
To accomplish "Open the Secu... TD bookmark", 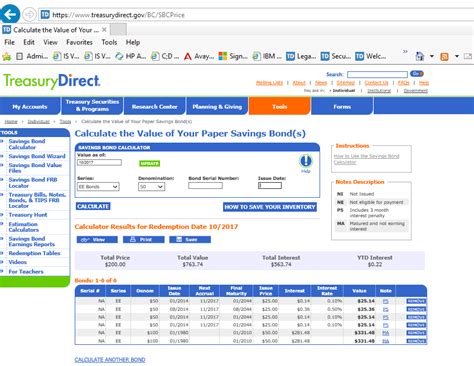I will pyautogui.click(x=335, y=56).
